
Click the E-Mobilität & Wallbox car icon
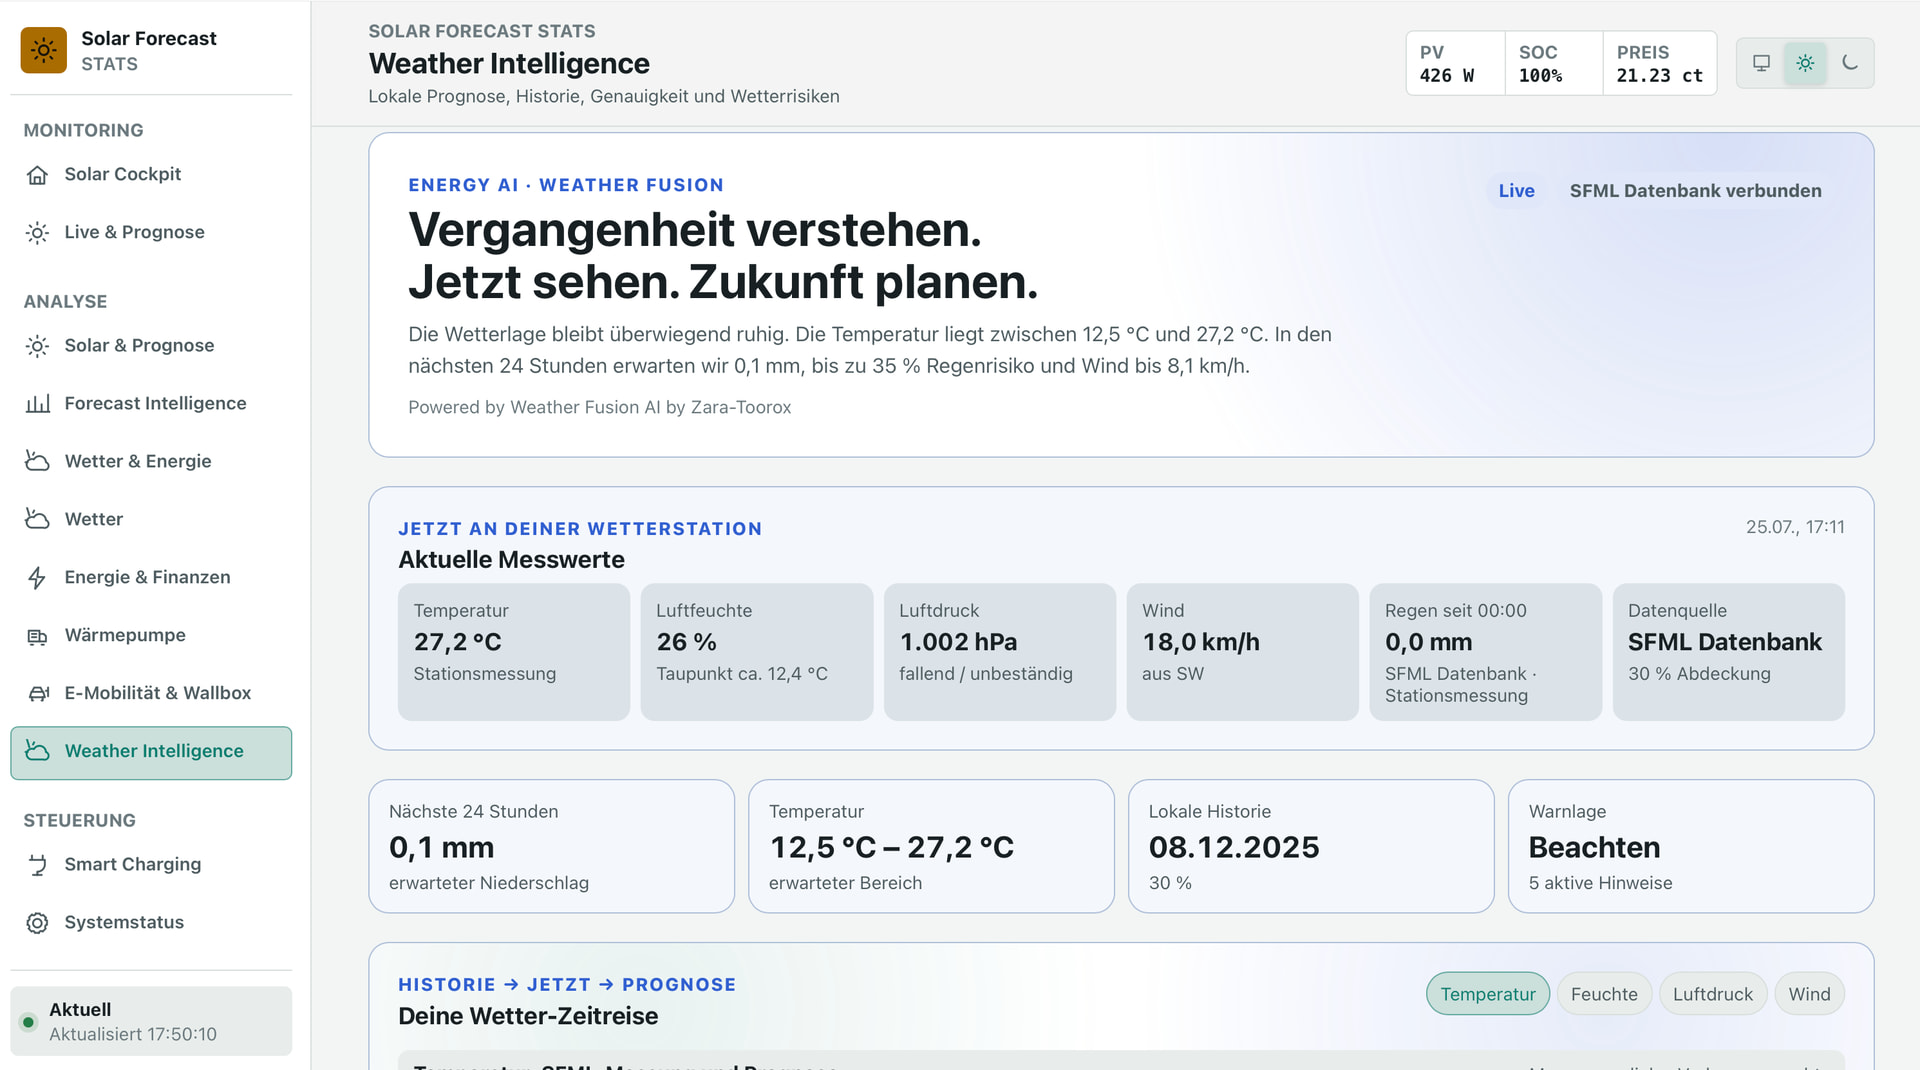[x=37, y=694]
